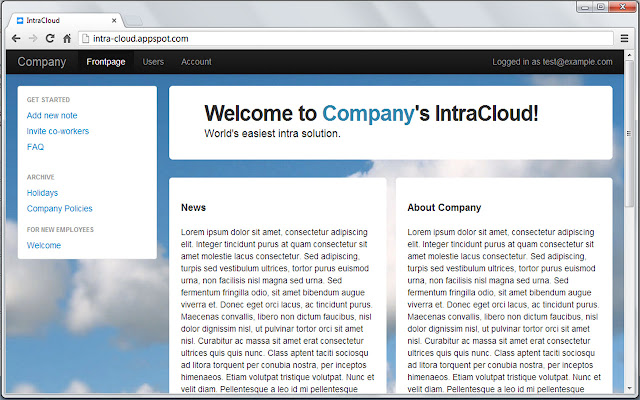Select the IntraCloud browser tab
Screen dimensions: 640x400
(65, 20)
